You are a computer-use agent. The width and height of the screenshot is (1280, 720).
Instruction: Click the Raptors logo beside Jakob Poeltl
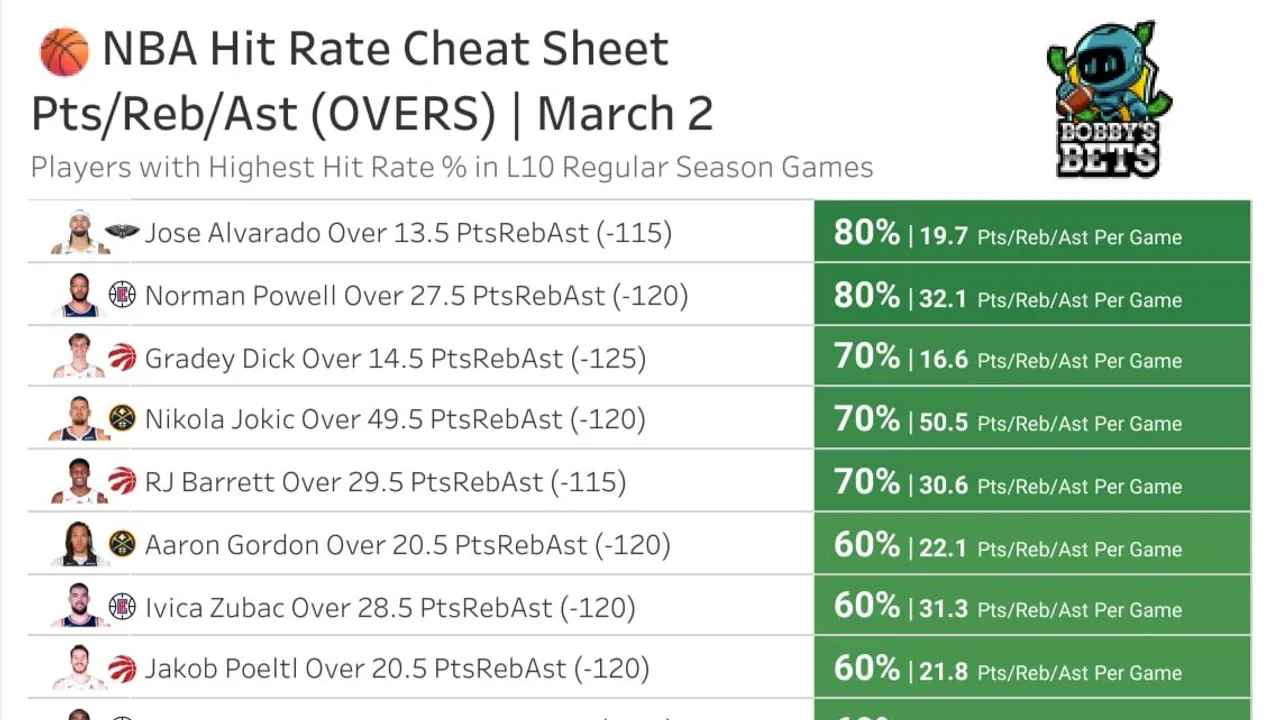122,668
